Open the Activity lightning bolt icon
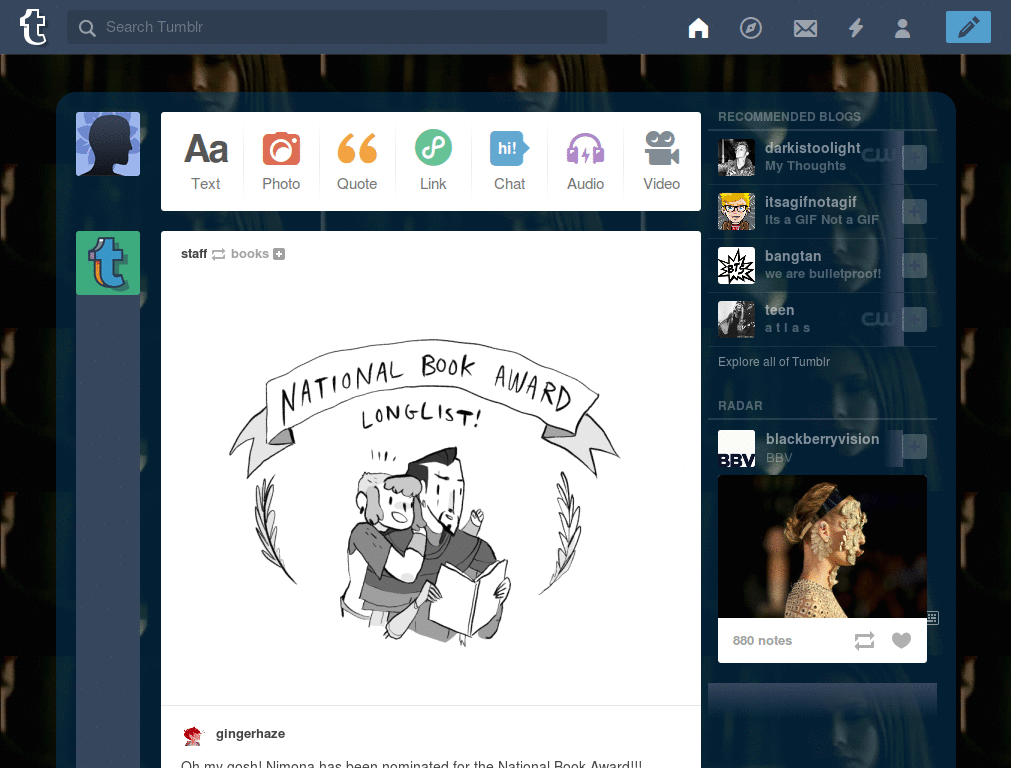1024x768 pixels. click(856, 27)
